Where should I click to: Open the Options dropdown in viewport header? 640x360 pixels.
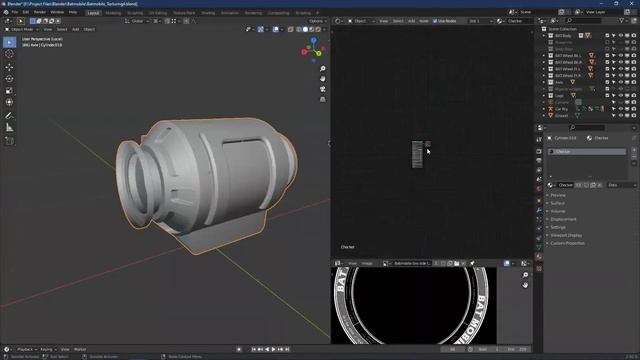click(318, 21)
